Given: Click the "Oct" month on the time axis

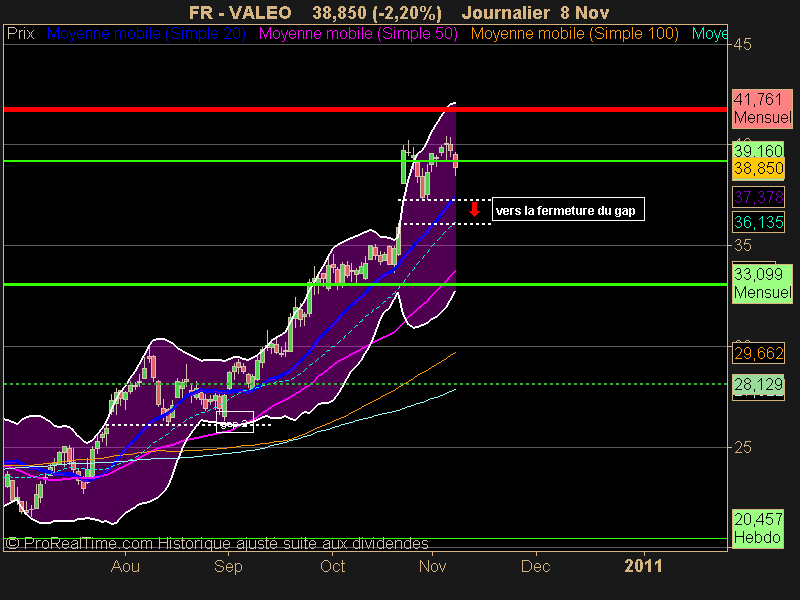Looking at the screenshot, I should [332, 566].
